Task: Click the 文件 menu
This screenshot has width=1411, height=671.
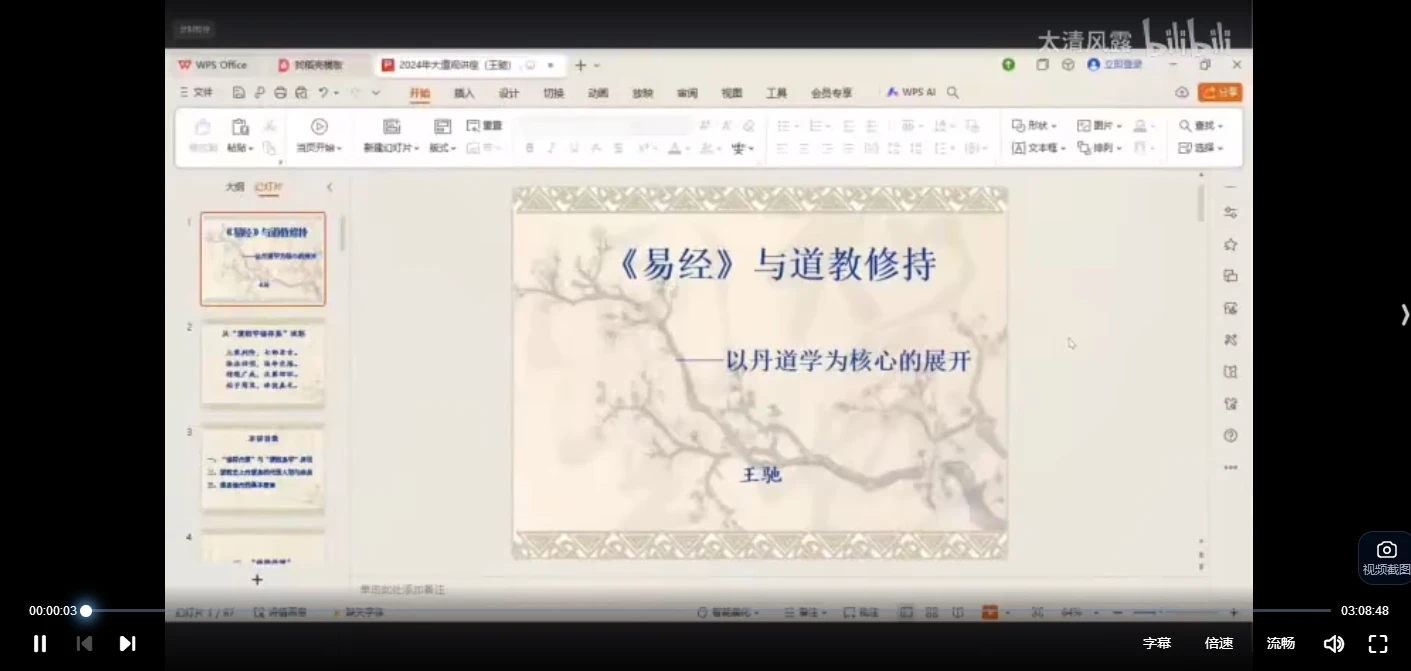Action: click(196, 92)
